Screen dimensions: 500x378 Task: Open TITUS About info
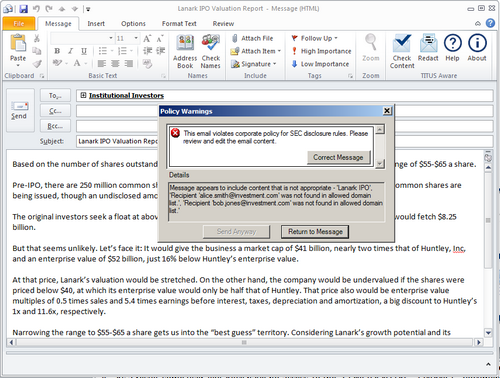point(477,48)
